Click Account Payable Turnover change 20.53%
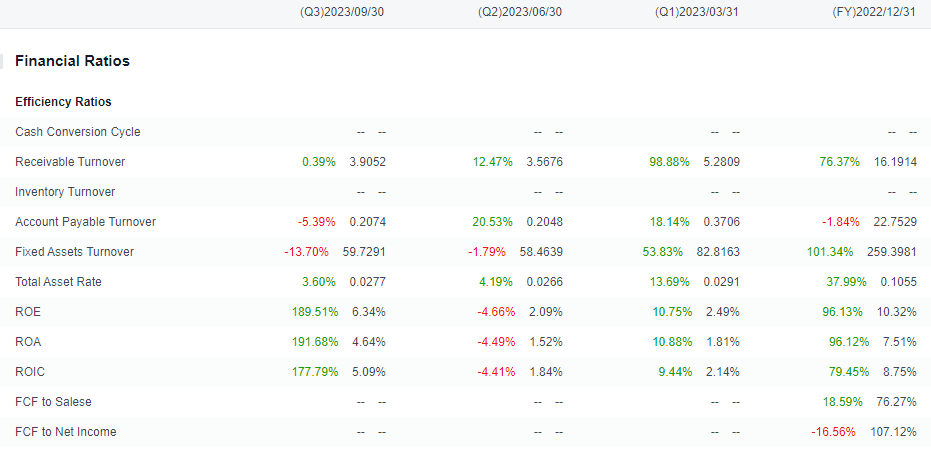 (x=493, y=221)
